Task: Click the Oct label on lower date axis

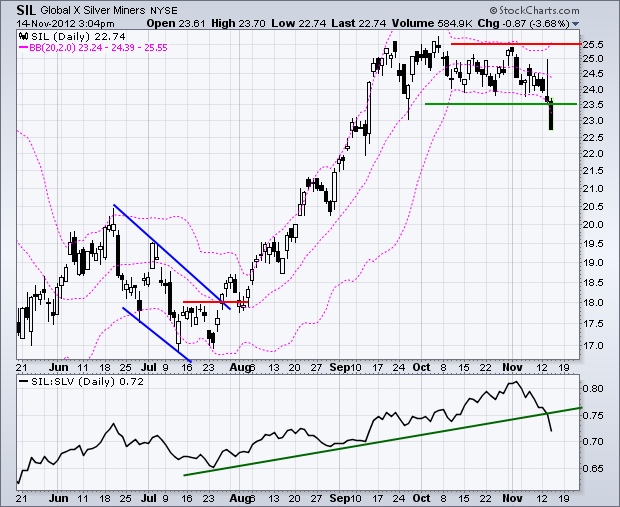Action: click(421, 498)
